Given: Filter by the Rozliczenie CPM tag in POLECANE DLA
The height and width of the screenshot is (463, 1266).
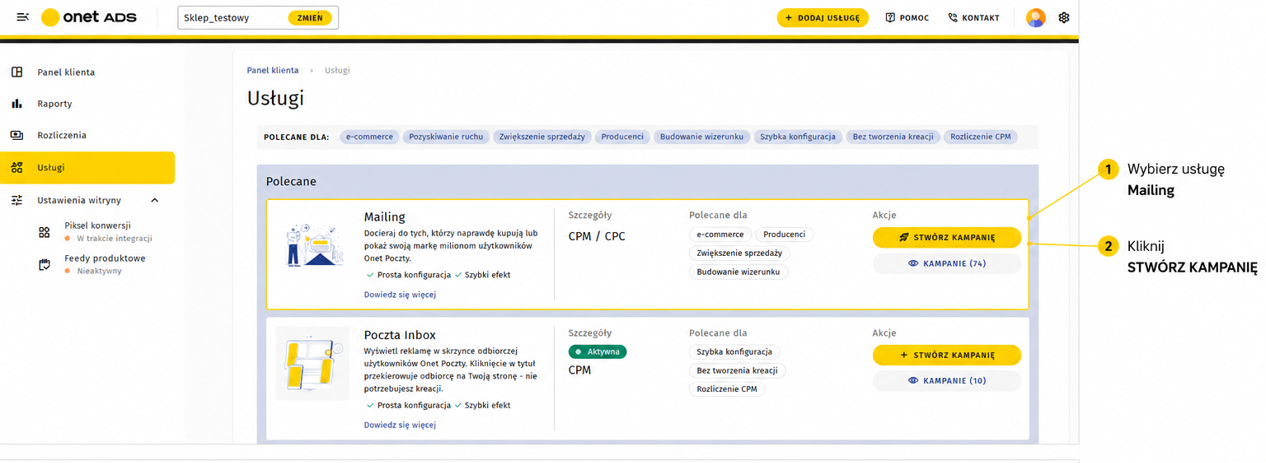Looking at the screenshot, I should [980, 137].
